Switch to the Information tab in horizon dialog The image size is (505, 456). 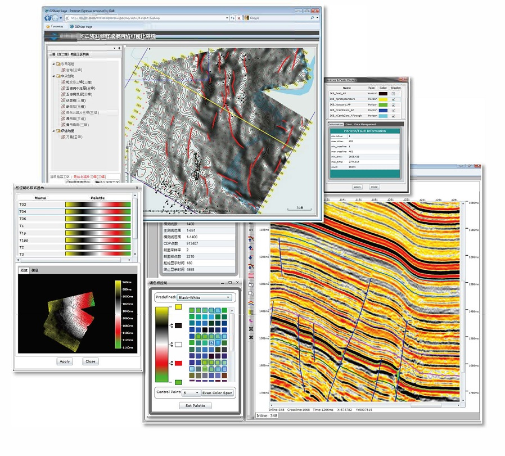(336, 124)
